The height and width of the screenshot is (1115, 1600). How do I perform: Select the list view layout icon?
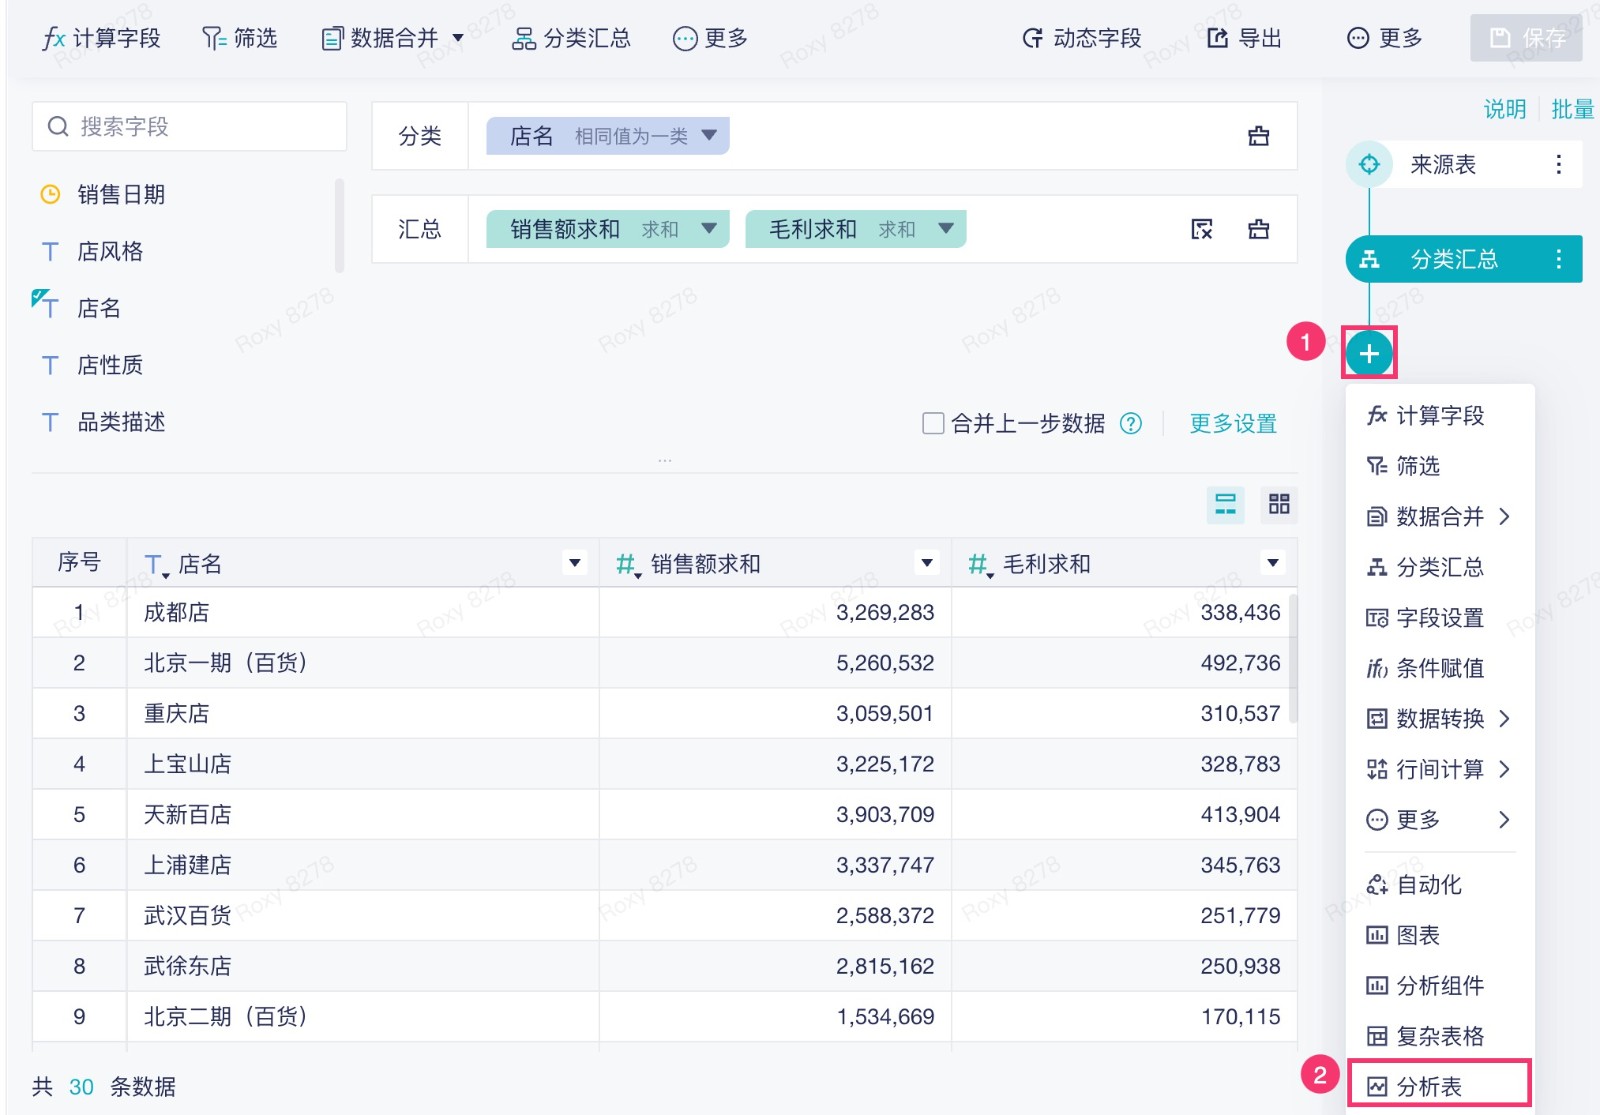click(1225, 504)
